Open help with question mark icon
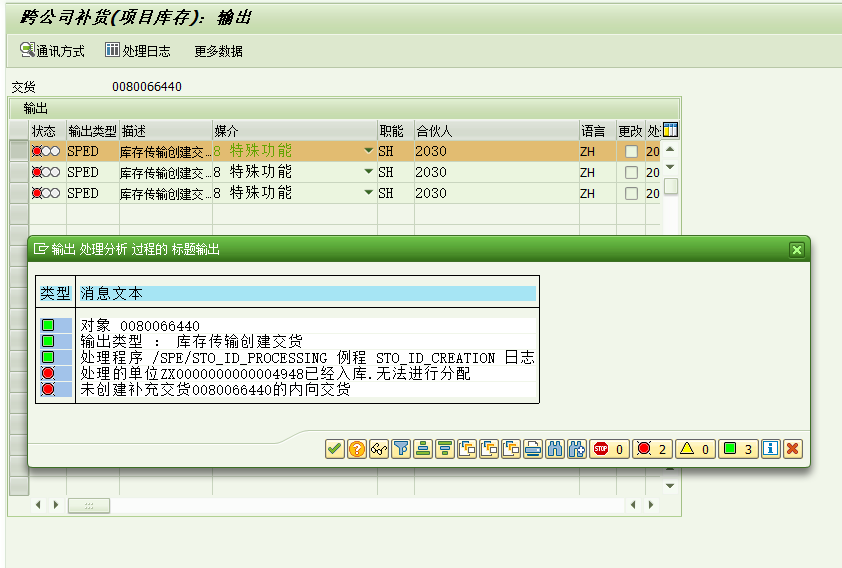Screen dimensions: 842x568 pyautogui.click(x=357, y=449)
